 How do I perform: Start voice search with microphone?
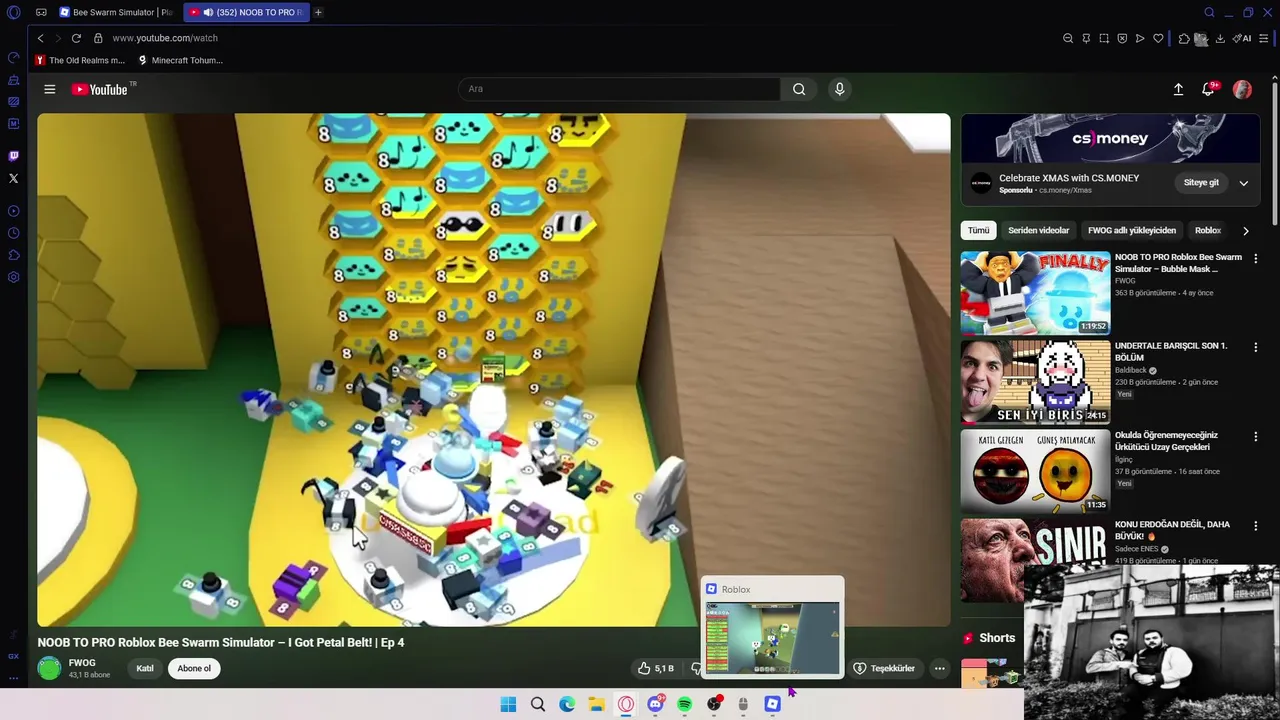[x=839, y=89]
